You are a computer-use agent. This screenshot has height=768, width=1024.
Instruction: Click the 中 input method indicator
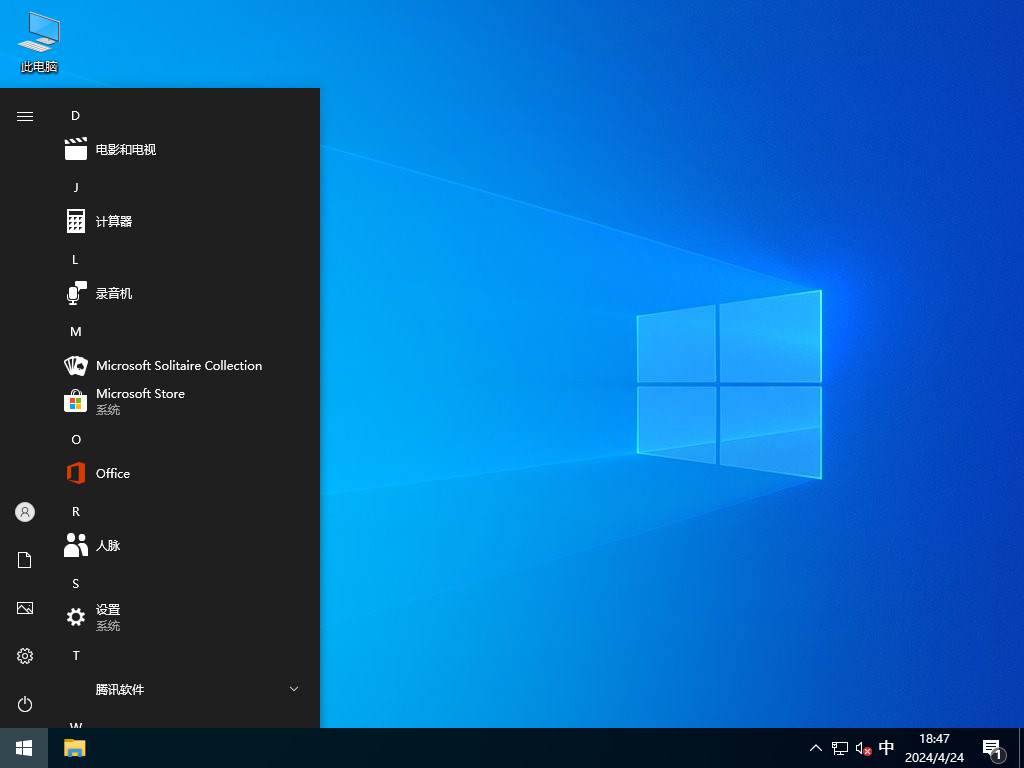pos(886,748)
